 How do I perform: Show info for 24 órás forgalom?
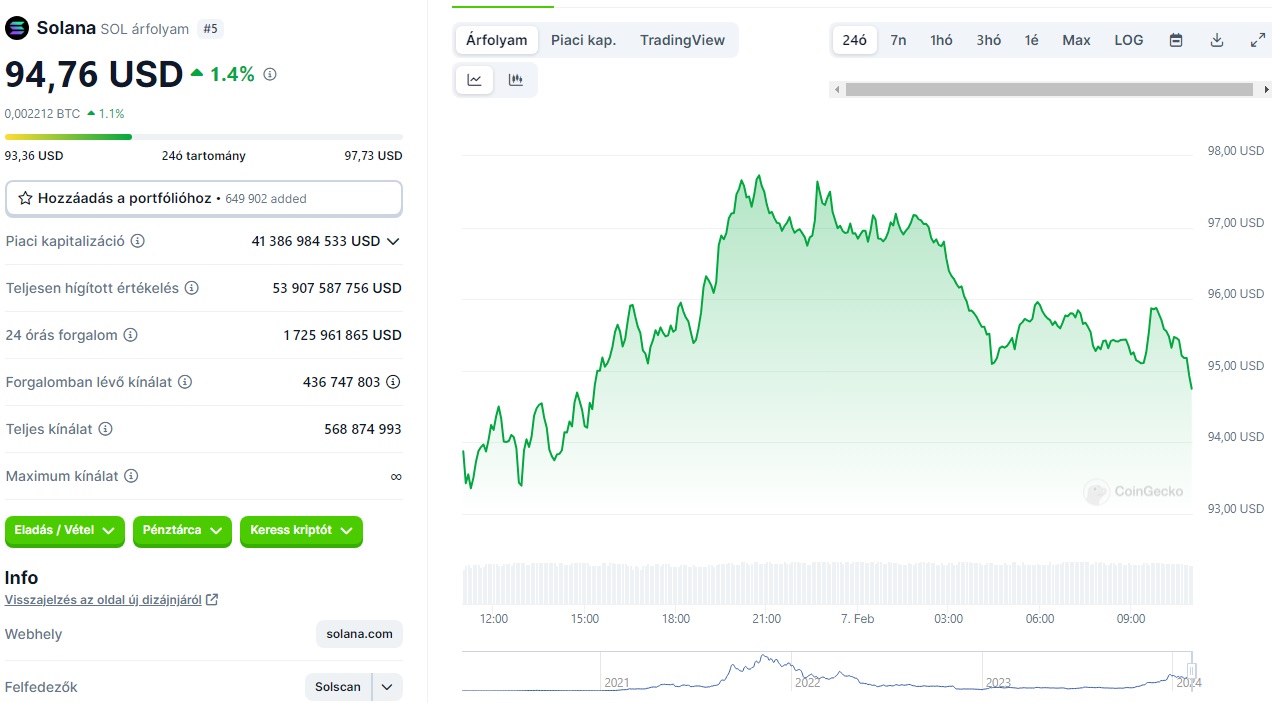(130, 335)
